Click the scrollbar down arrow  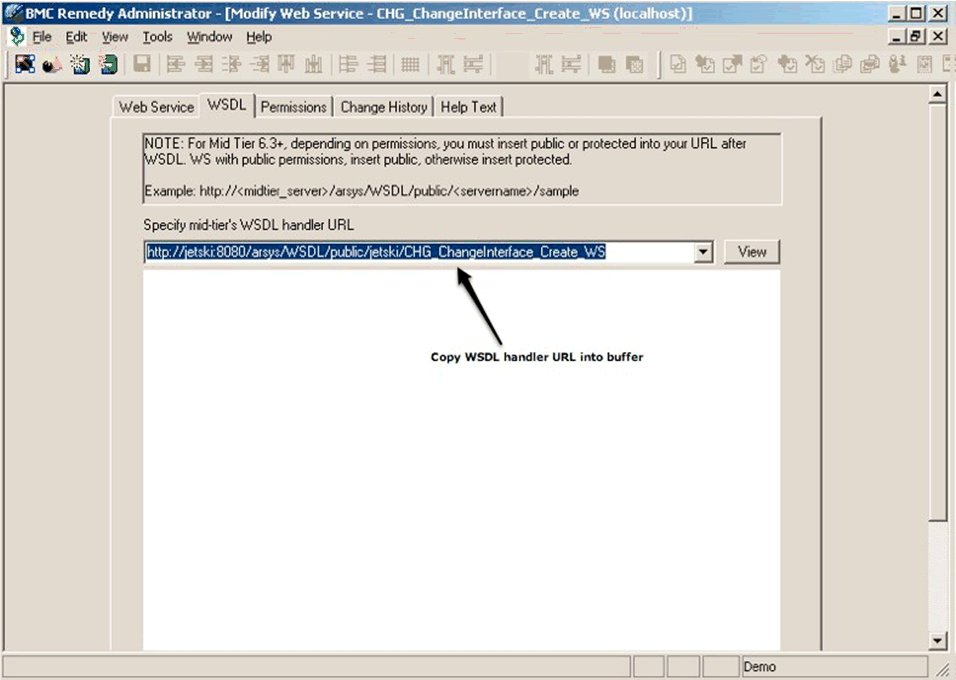pos(938,640)
